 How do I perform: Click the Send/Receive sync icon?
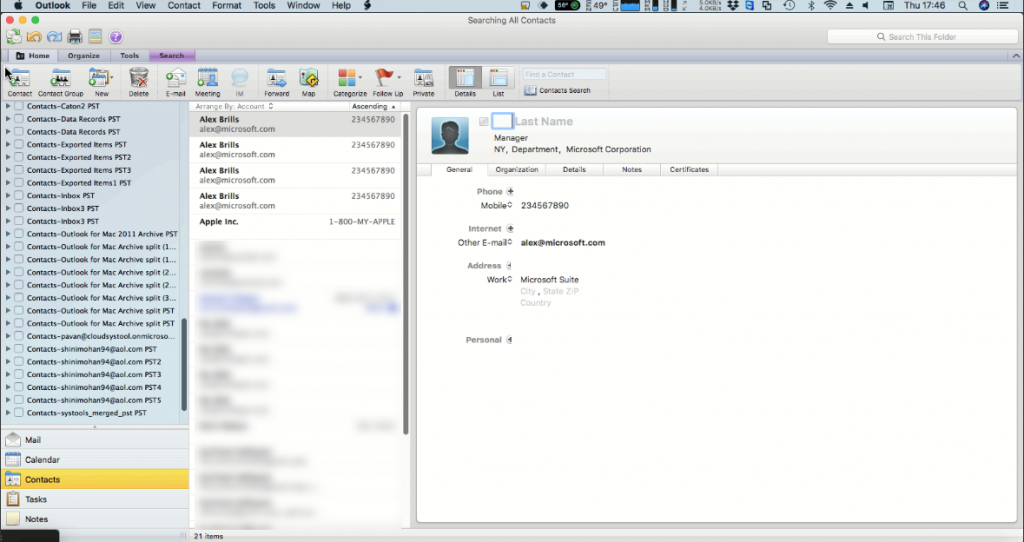[x=14, y=37]
